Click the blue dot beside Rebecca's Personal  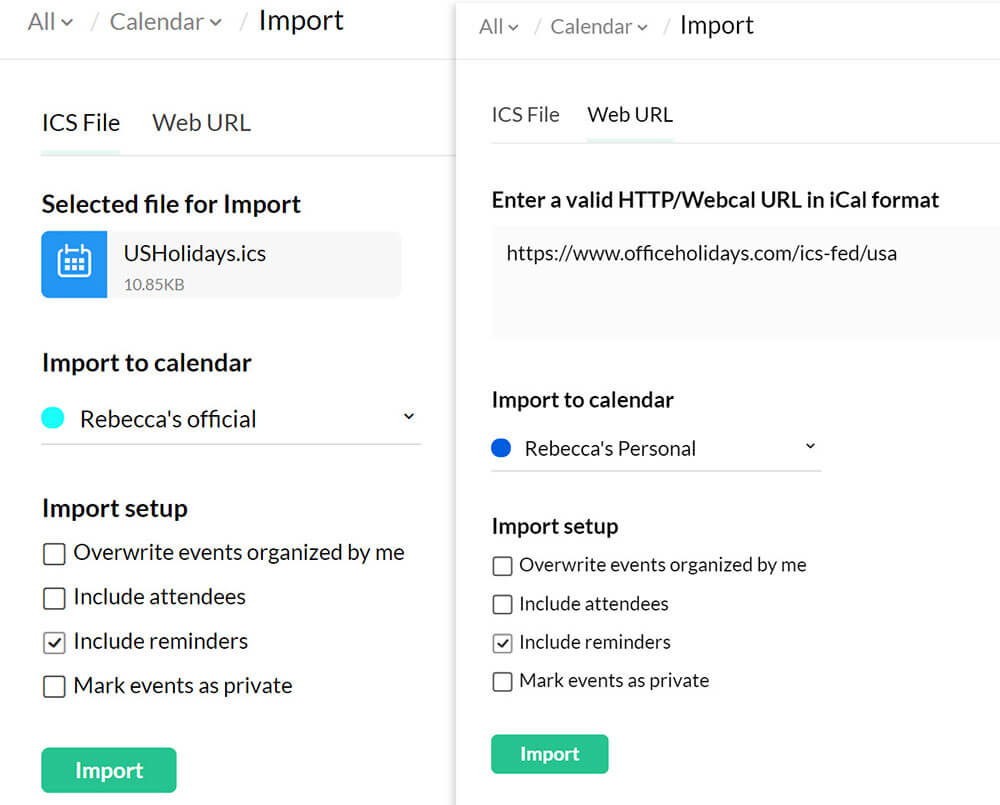point(502,448)
